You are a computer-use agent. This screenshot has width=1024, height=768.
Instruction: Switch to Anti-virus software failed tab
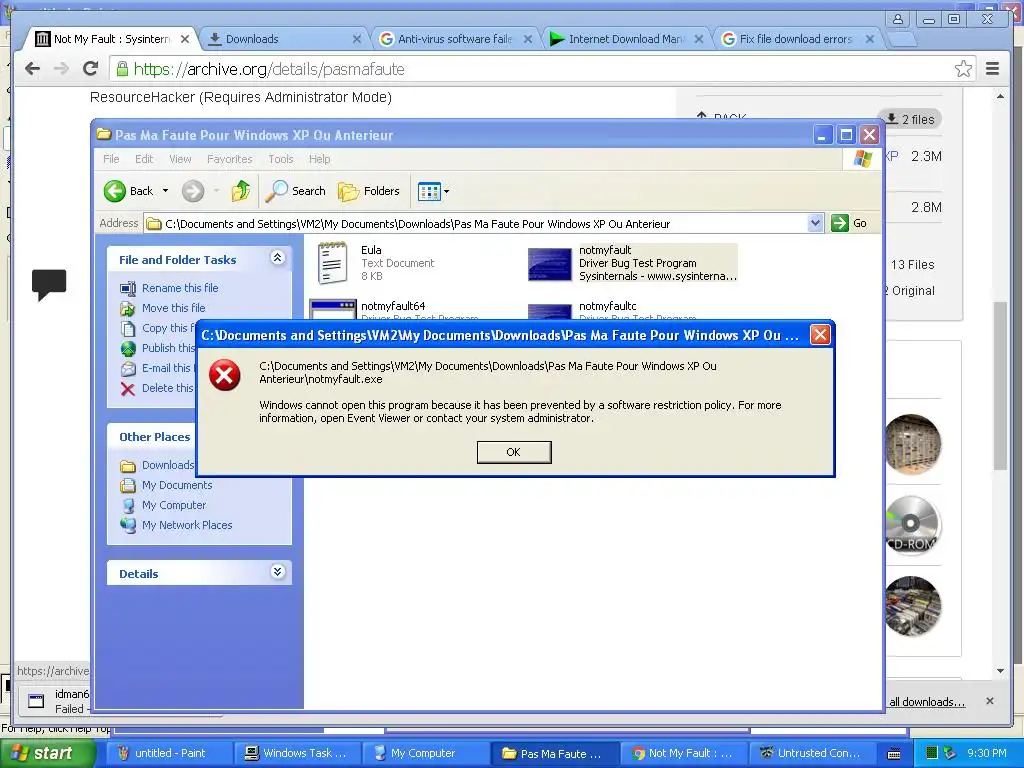coord(456,39)
